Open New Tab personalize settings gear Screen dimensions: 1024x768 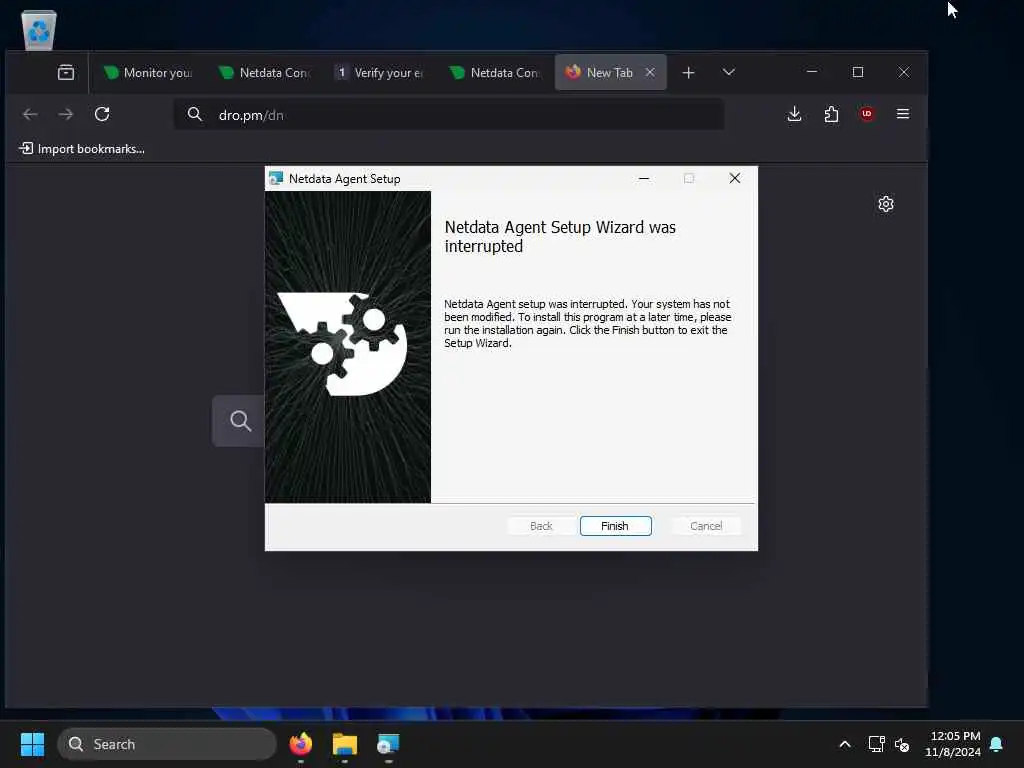tap(886, 204)
